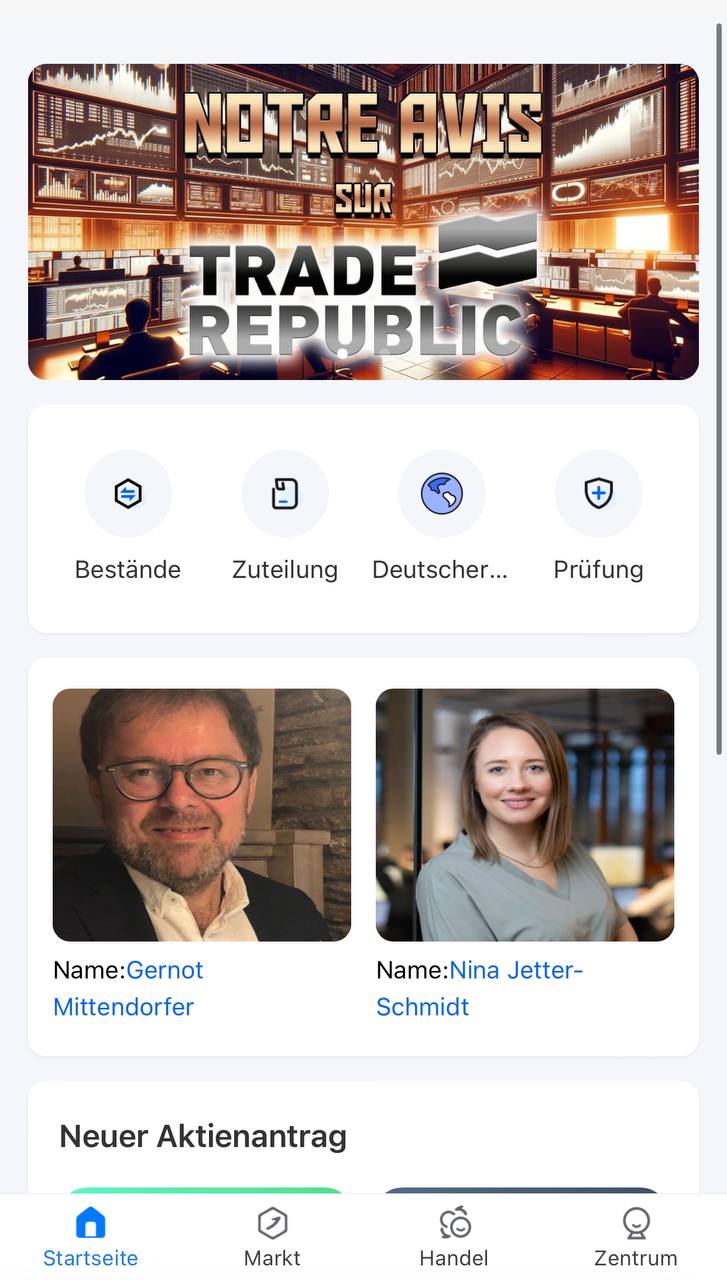Tap the Startseite home icon
Viewport: 727px width, 1280px height.
(90, 1222)
